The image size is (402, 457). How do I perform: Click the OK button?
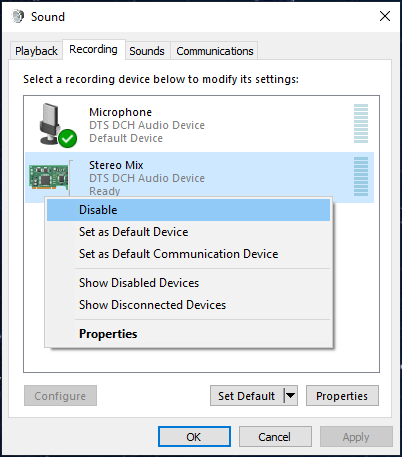[x=194, y=437]
